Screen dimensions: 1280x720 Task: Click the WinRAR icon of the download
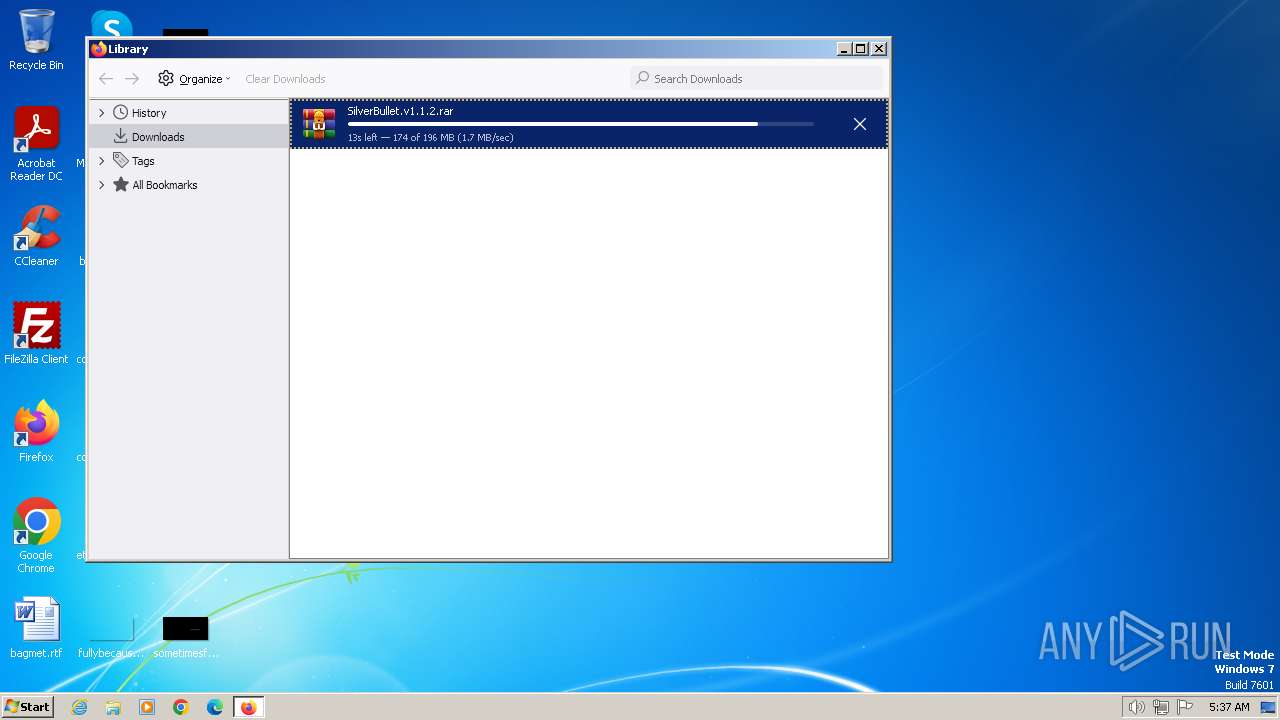[319, 124]
